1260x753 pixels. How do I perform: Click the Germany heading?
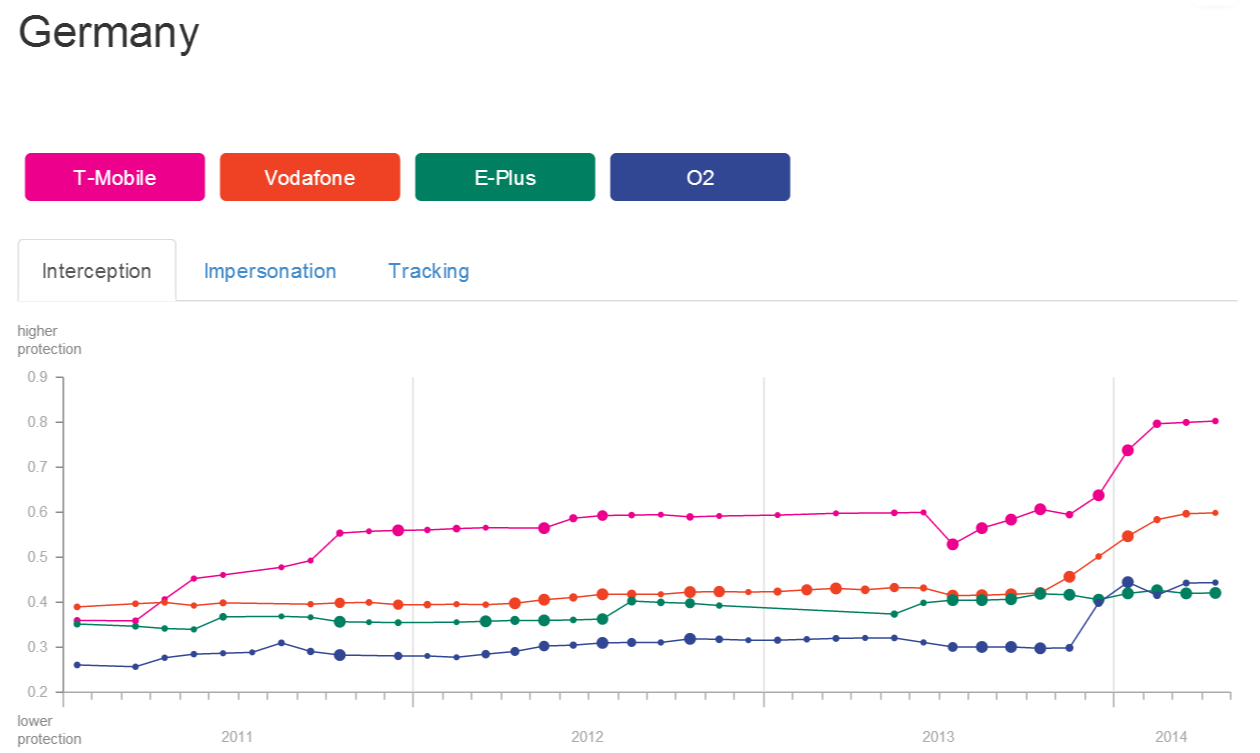click(x=109, y=35)
